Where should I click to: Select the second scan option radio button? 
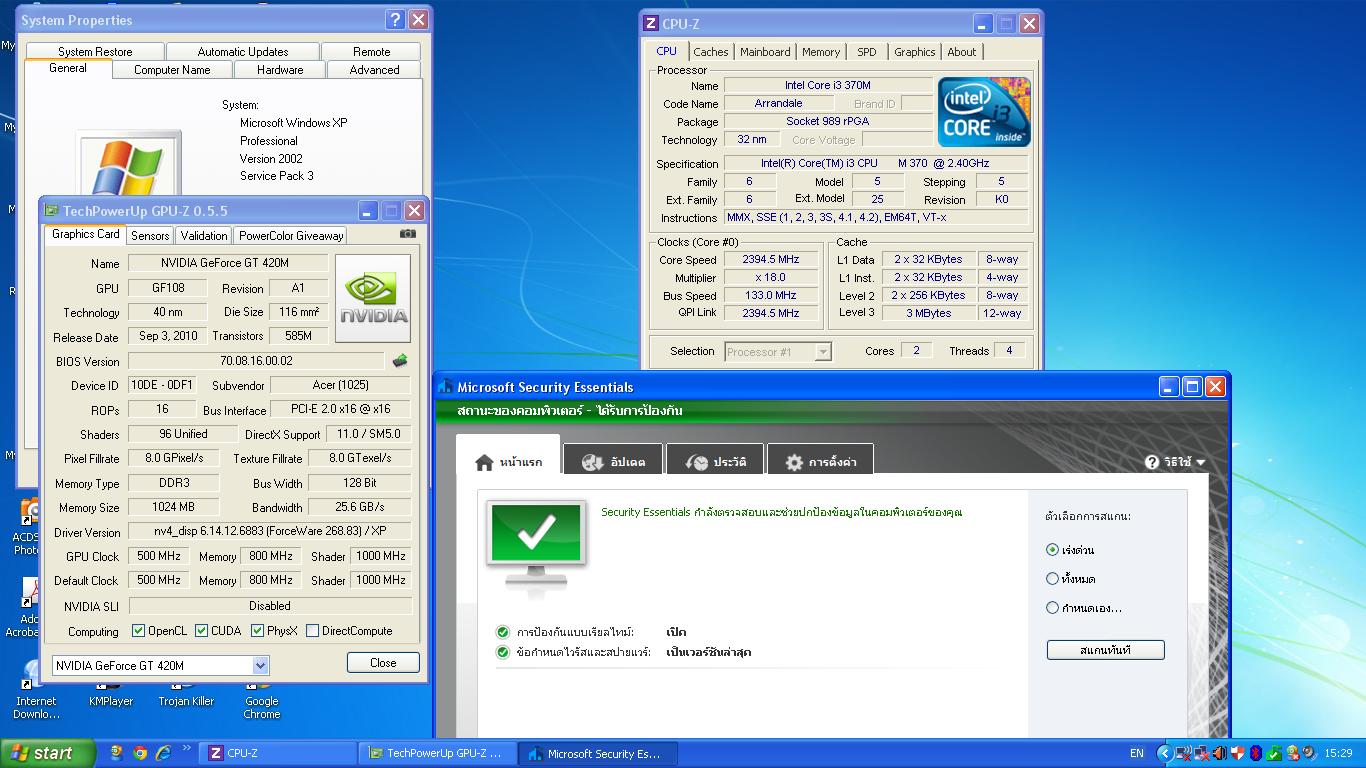click(1052, 579)
